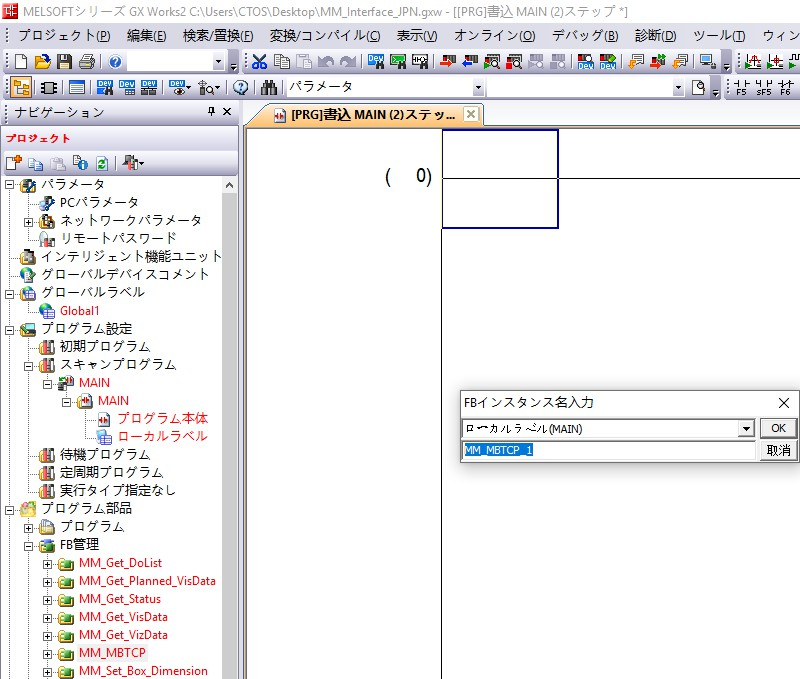
Task: Click the Cut scissors icon
Action: click(259, 62)
